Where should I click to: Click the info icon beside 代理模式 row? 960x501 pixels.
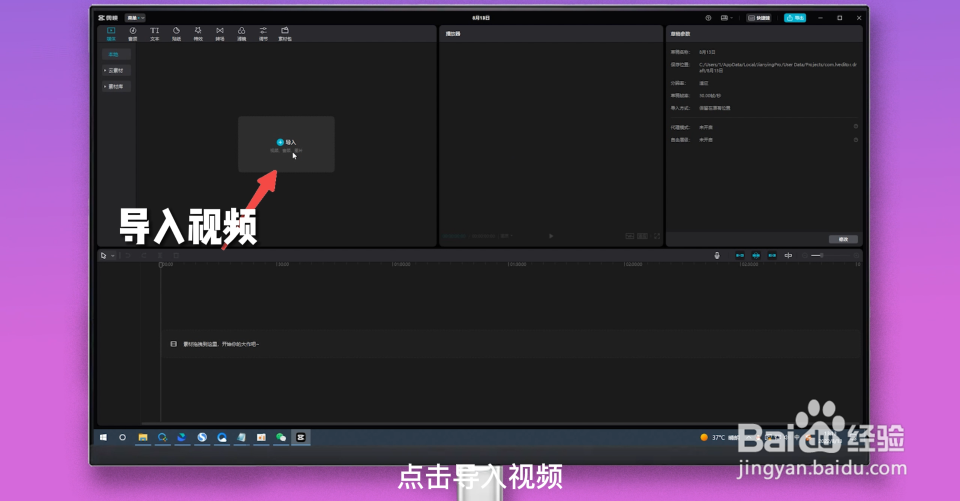tap(856, 127)
